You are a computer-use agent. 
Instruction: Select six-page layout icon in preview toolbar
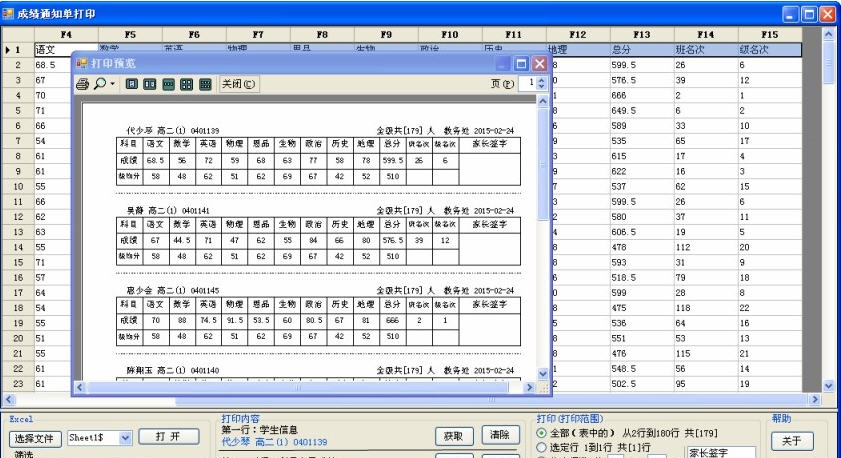(x=205, y=84)
